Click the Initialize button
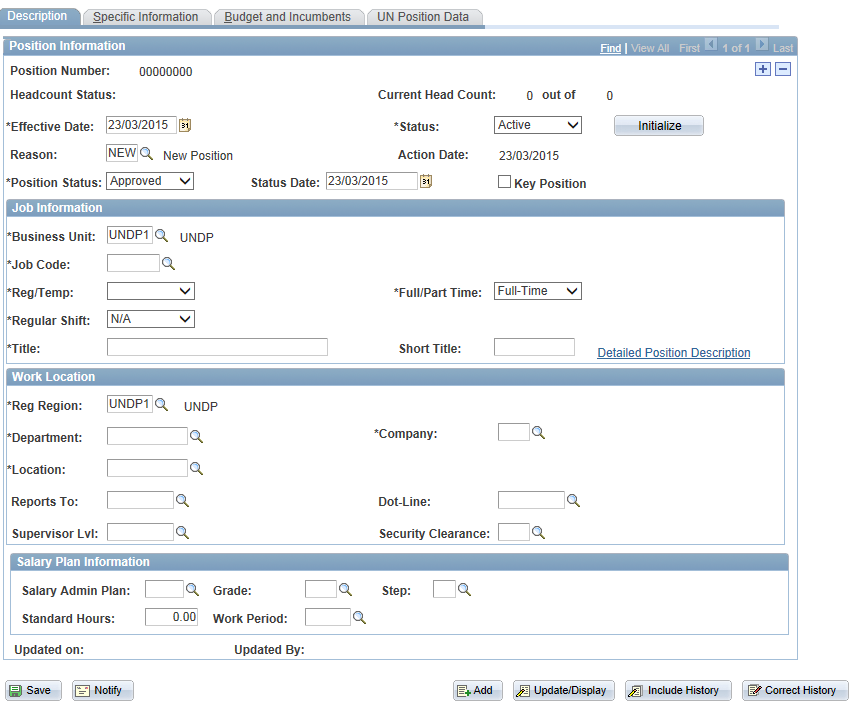Image resolution: width=868 pixels, height=708 pixels. click(x=659, y=126)
